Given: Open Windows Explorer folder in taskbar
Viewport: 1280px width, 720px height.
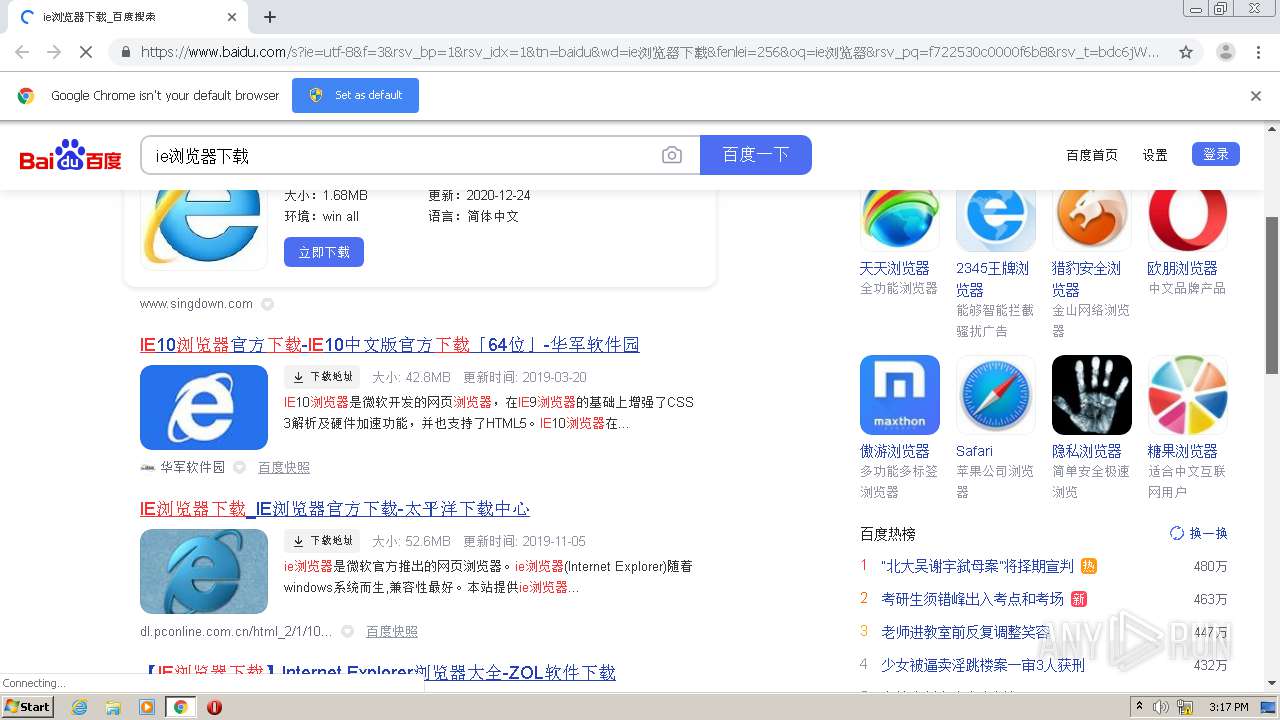Looking at the screenshot, I should (x=113, y=707).
